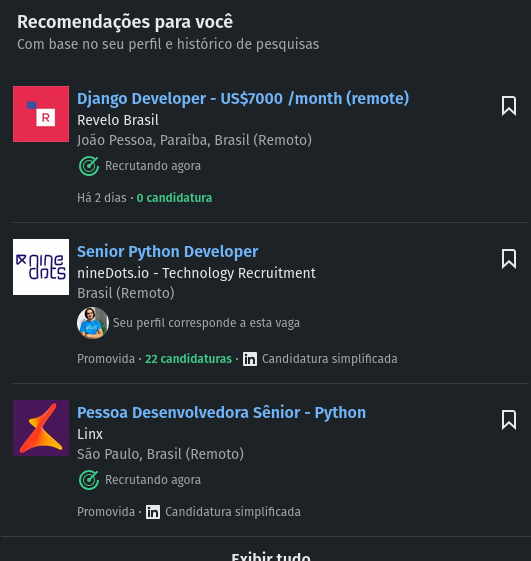
Task: Save the Django Developer job with bookmark icon
Action: click(x=508, y=106)
